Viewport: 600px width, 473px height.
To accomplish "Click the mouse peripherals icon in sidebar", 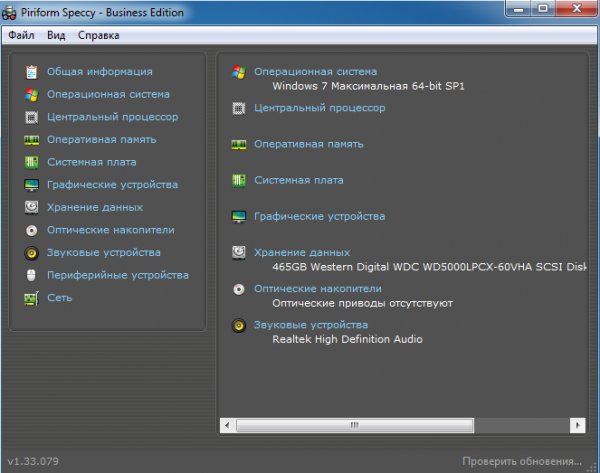I will click(x=31, y=275).
